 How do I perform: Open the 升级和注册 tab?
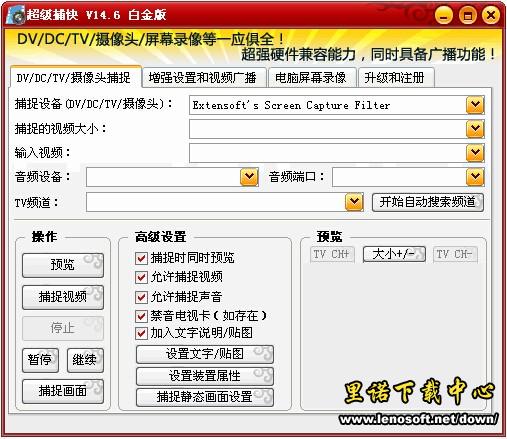coord(396,78)
